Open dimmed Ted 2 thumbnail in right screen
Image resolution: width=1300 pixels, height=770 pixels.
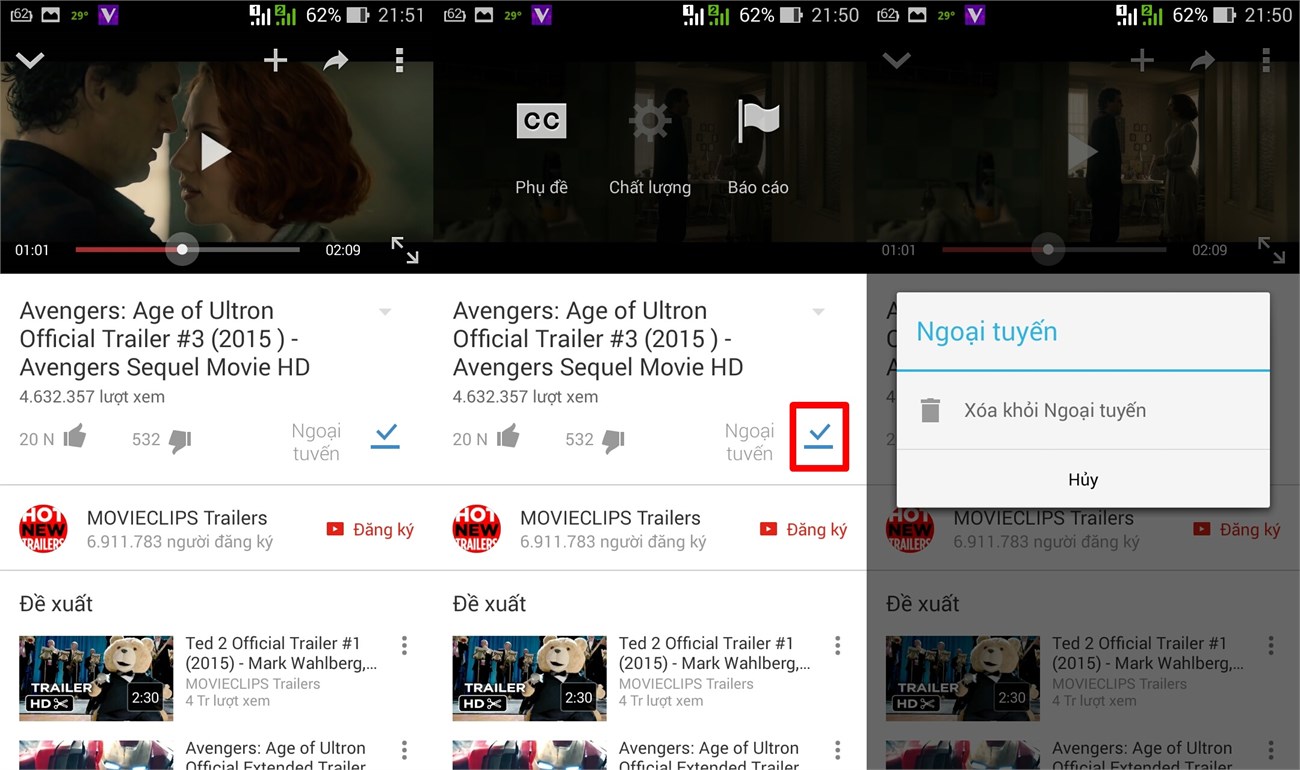click(963, 678)
